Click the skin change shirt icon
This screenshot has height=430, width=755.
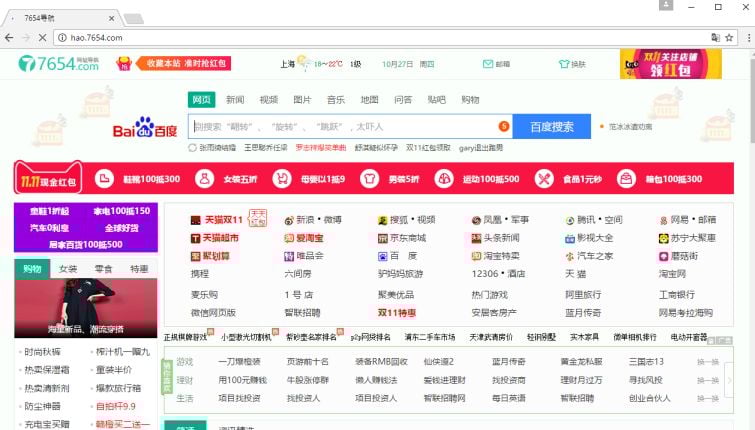click(563, 64)
